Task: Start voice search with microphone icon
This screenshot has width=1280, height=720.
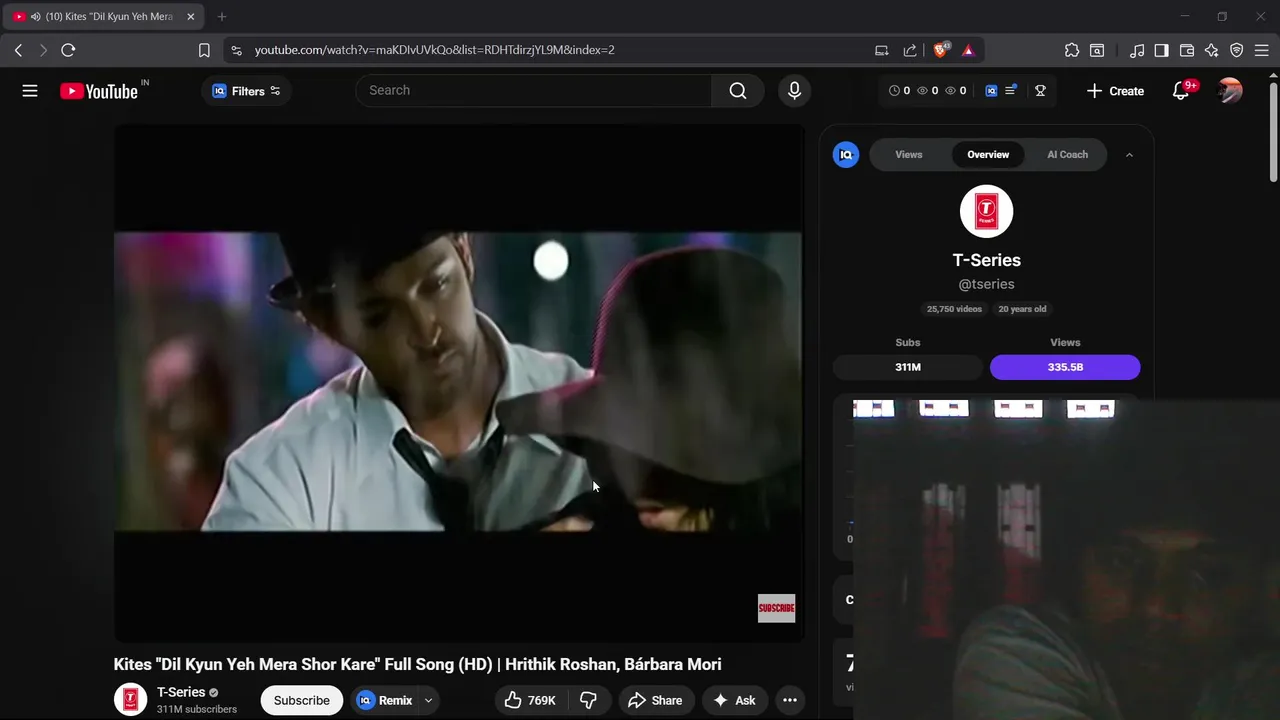Action: (x=794, y=90)
